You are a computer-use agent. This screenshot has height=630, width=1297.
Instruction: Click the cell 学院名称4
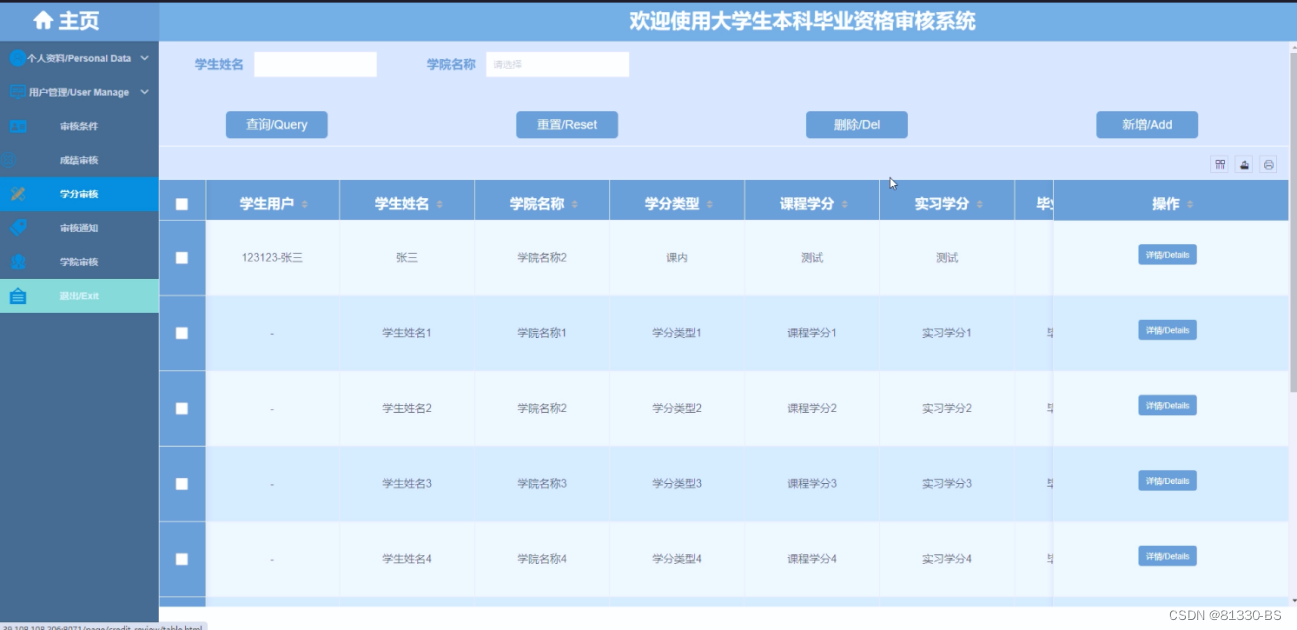pos(542,559)
